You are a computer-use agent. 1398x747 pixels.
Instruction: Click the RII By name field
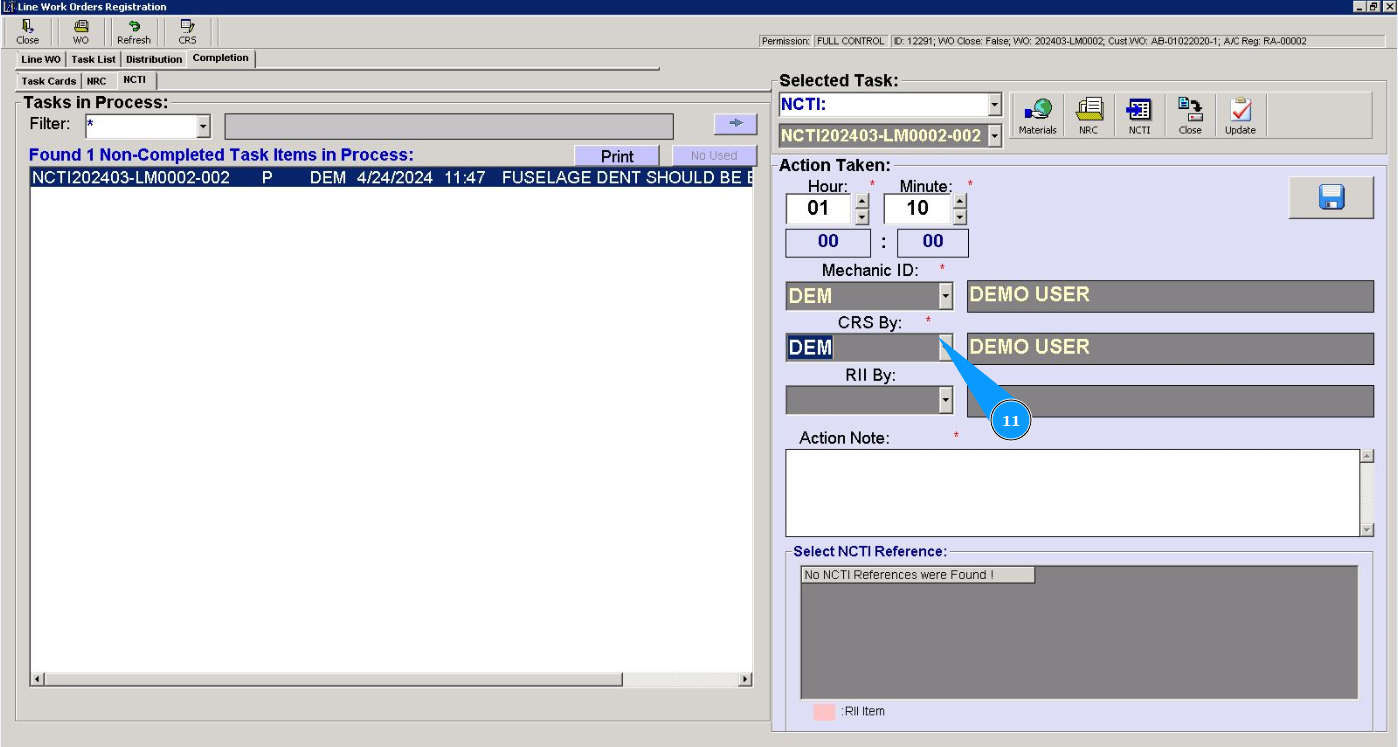point(1170,401)
